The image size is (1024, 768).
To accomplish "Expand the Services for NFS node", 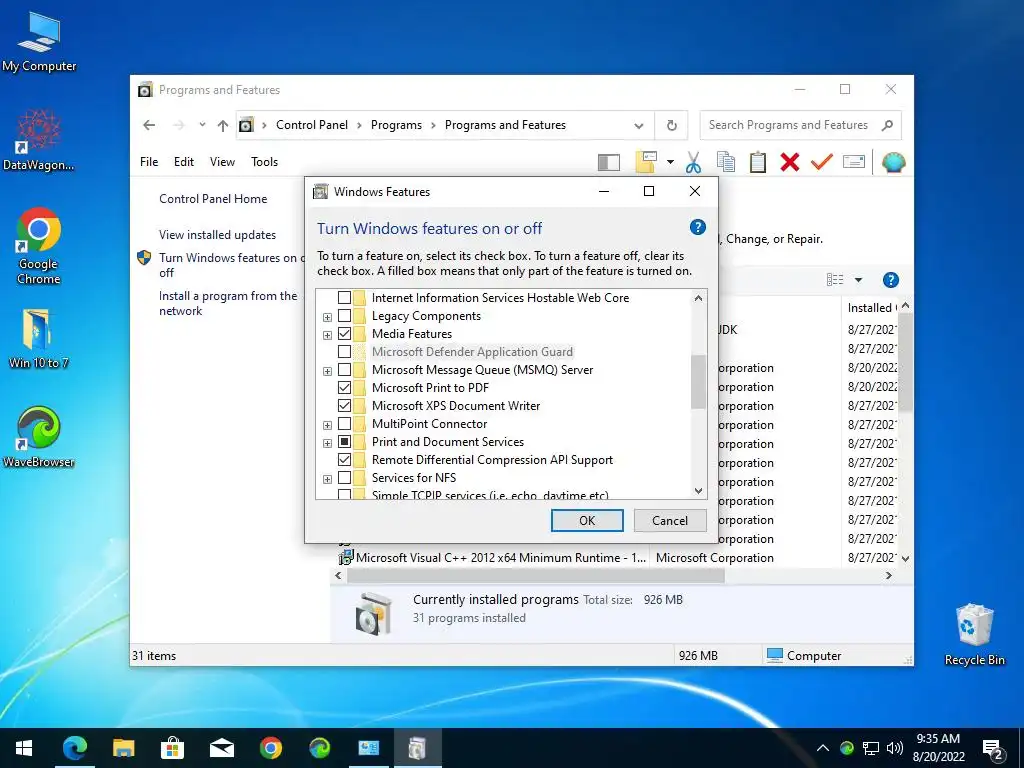I will click(327, 479).
